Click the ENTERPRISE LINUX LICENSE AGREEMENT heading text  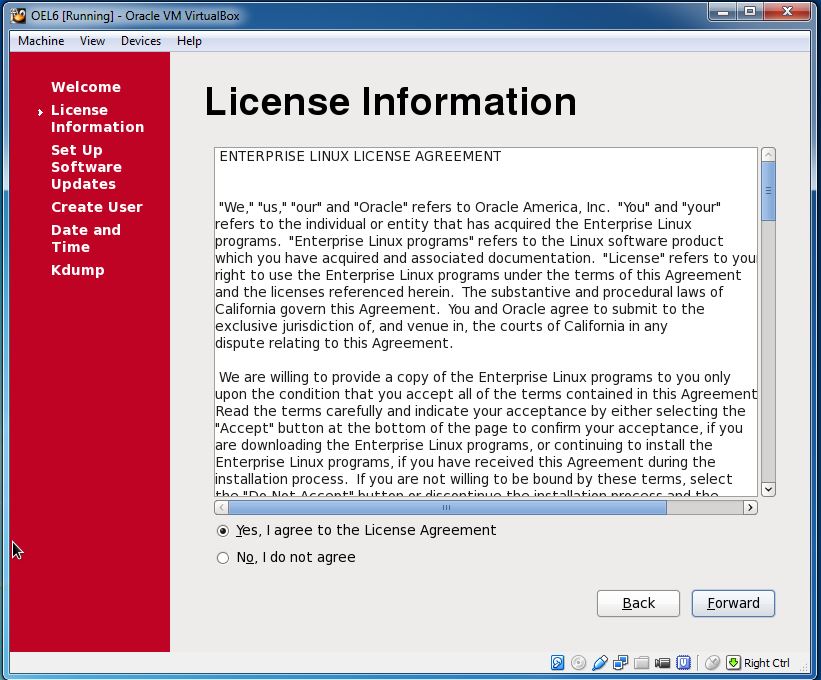(360, 157)
